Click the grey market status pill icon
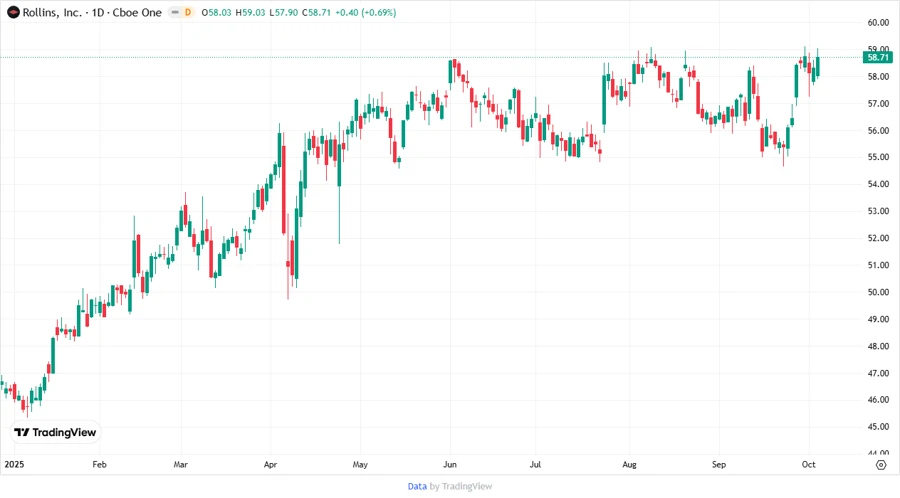Viewport: 900px width, 498px height. (174, 12)
